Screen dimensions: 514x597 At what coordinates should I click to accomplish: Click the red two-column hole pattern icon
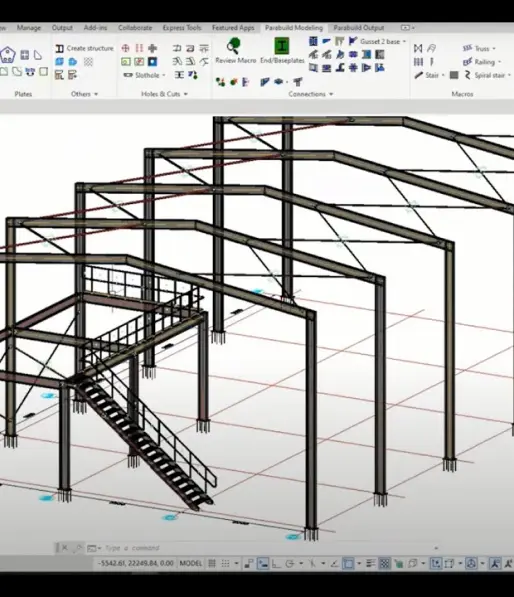click(x=139, y=48)
